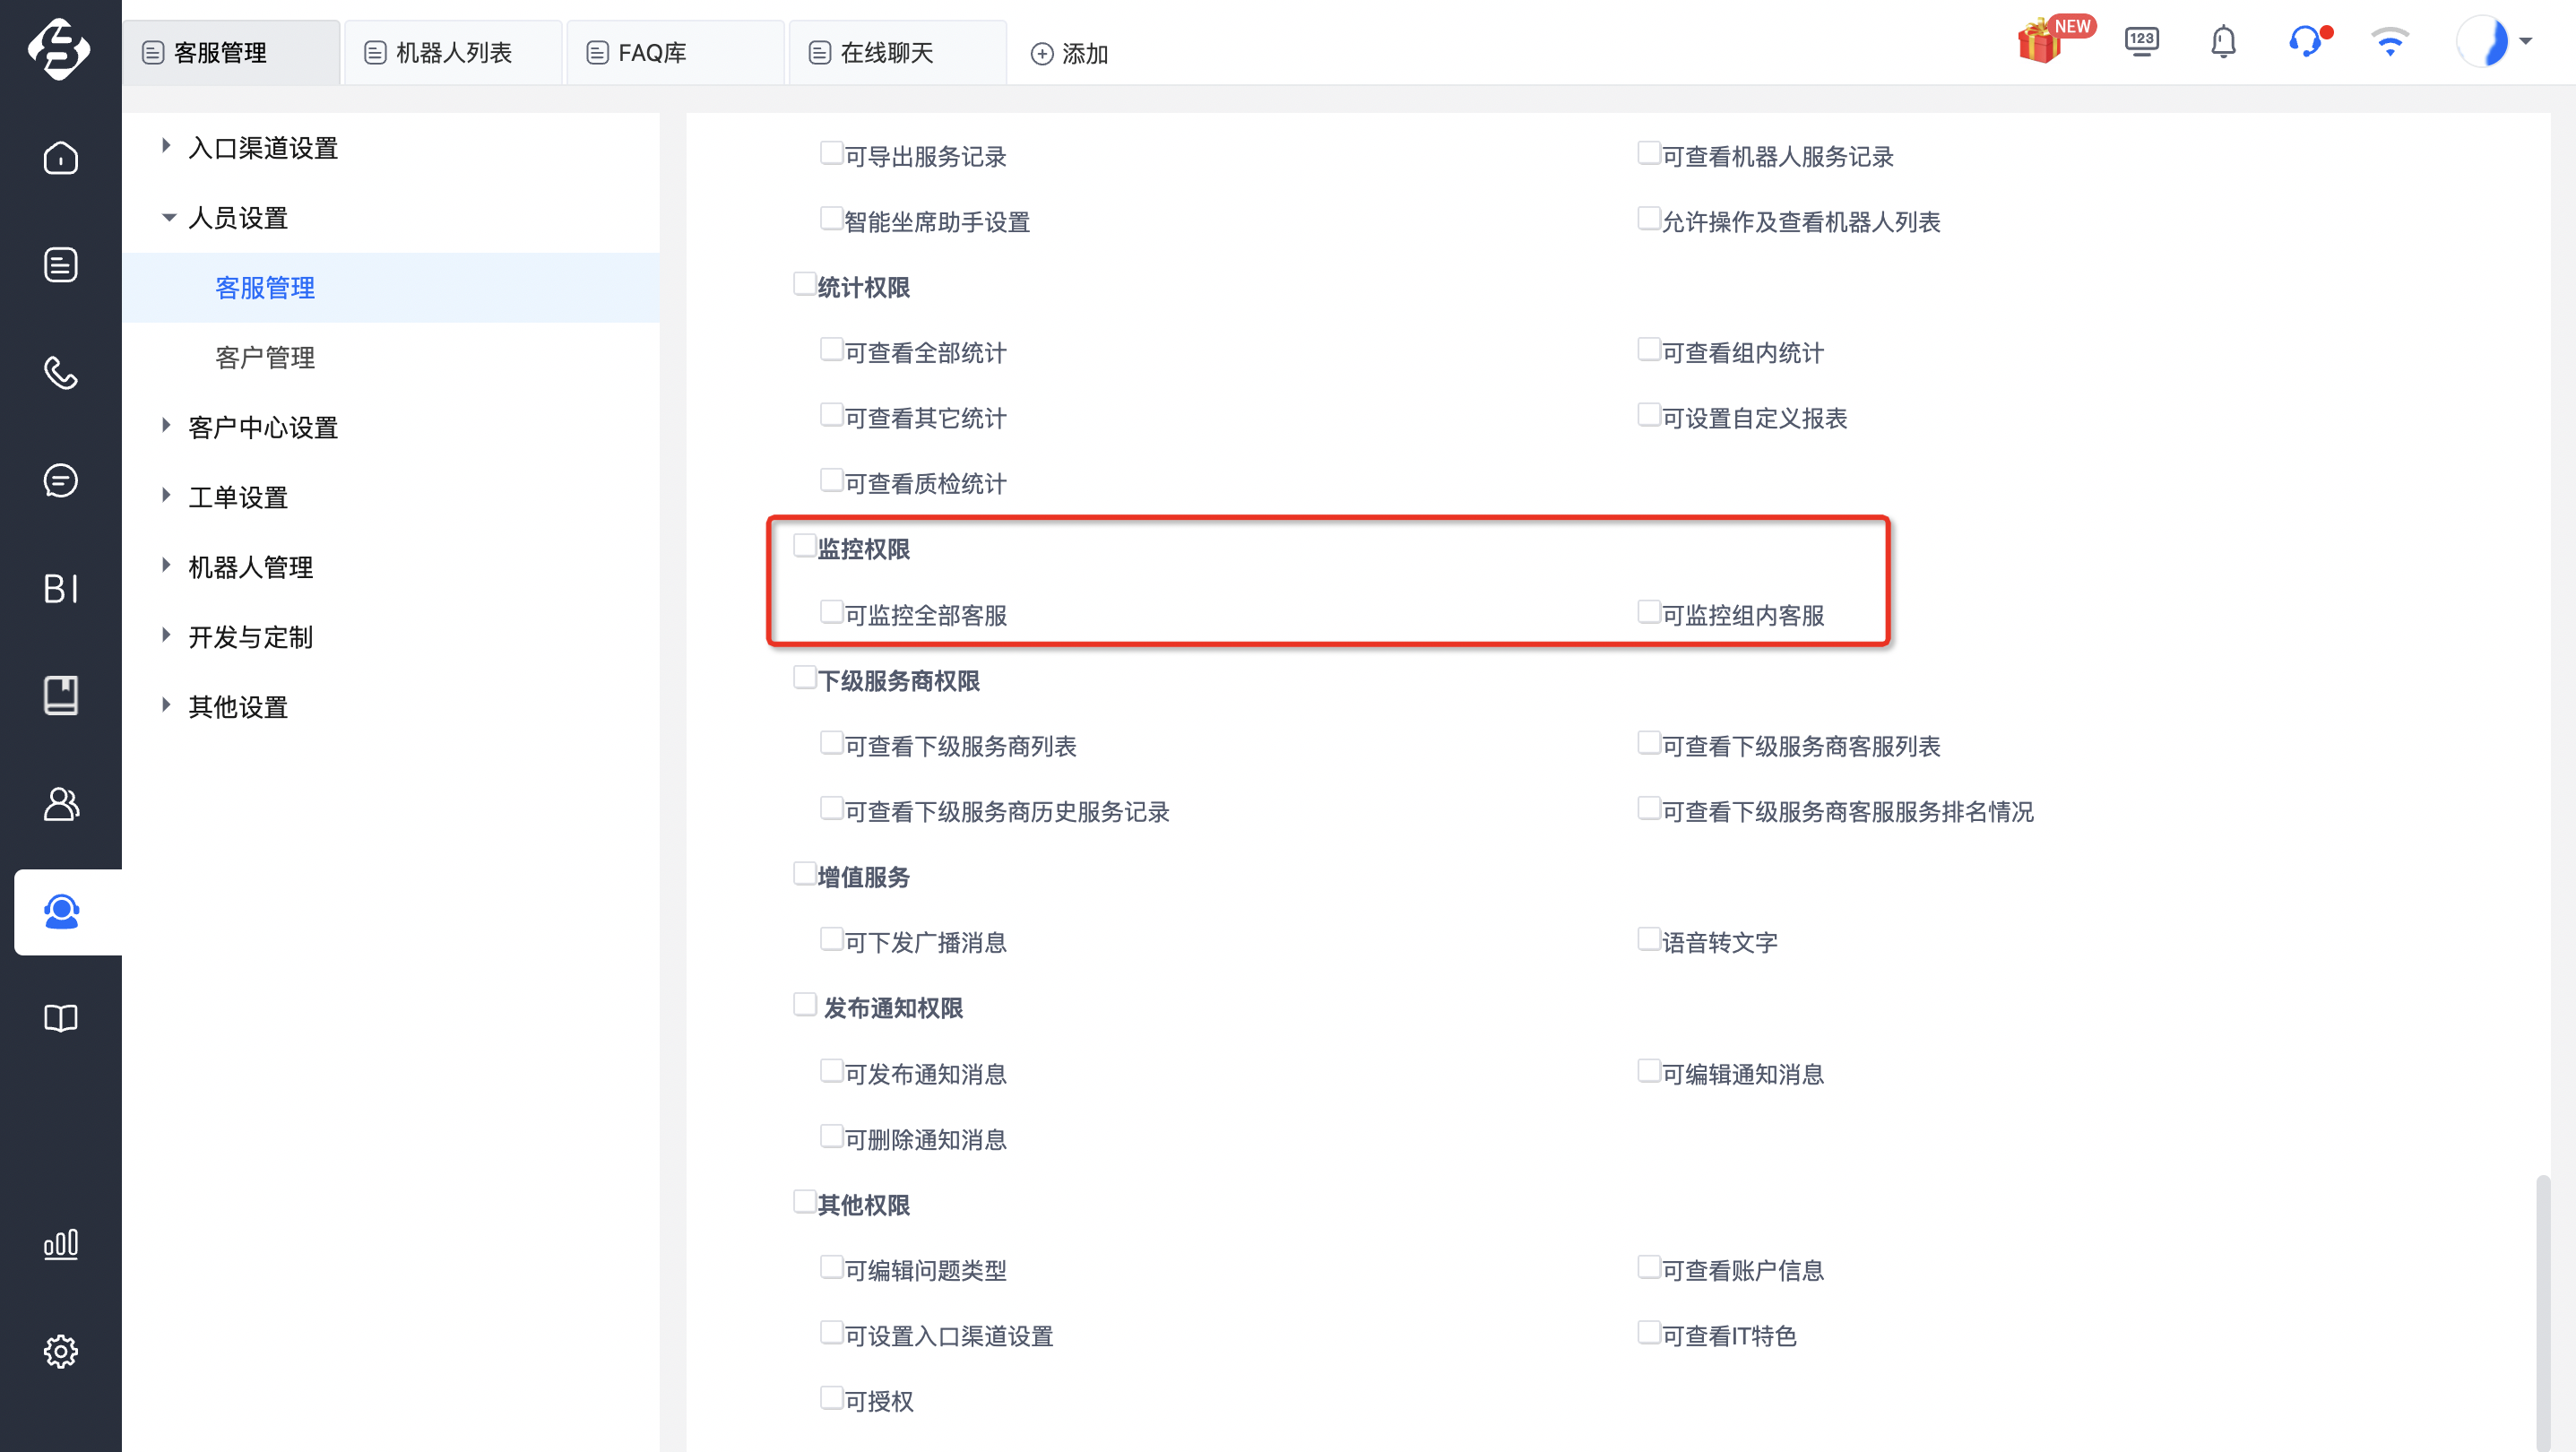The height and width of the screenshot is (1452, 2576).
Task: Click the bar chart statistics sidebar icon
Action: pyautogui.click(x=61, y=1243)
